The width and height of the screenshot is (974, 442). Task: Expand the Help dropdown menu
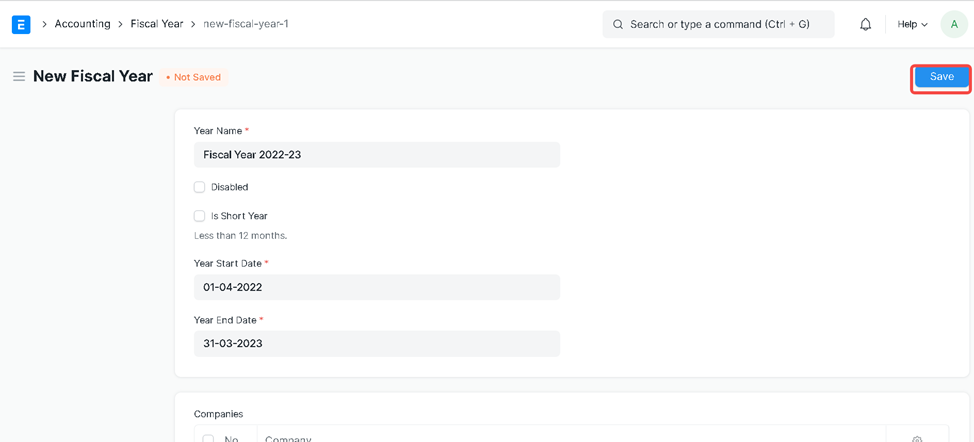point(912,24)
